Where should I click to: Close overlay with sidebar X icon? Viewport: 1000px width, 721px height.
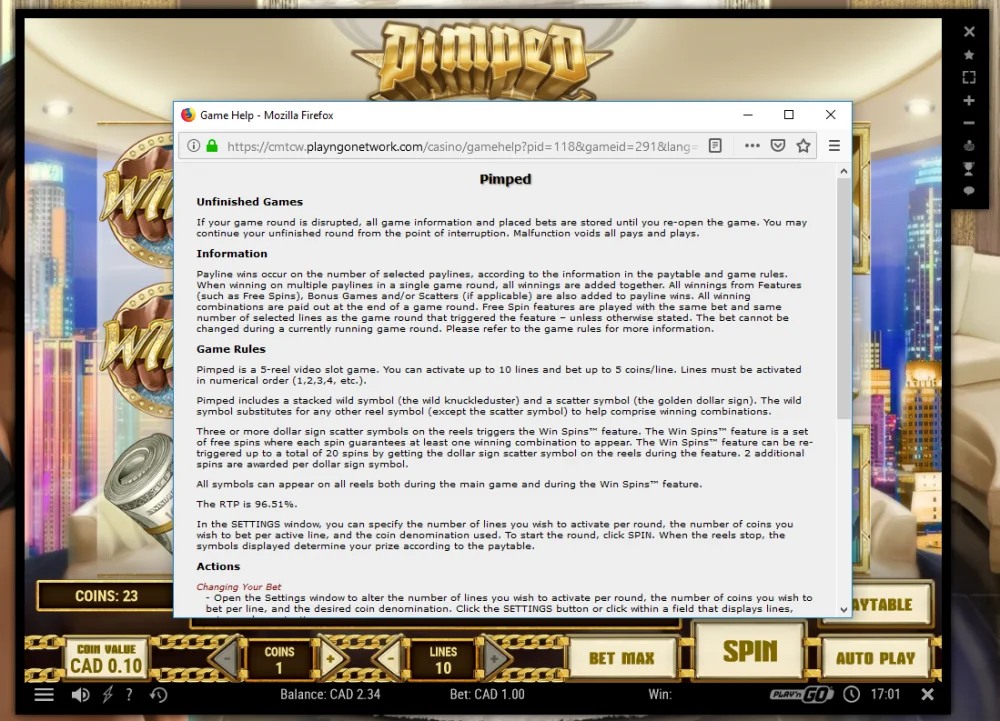tap(969, 31)
